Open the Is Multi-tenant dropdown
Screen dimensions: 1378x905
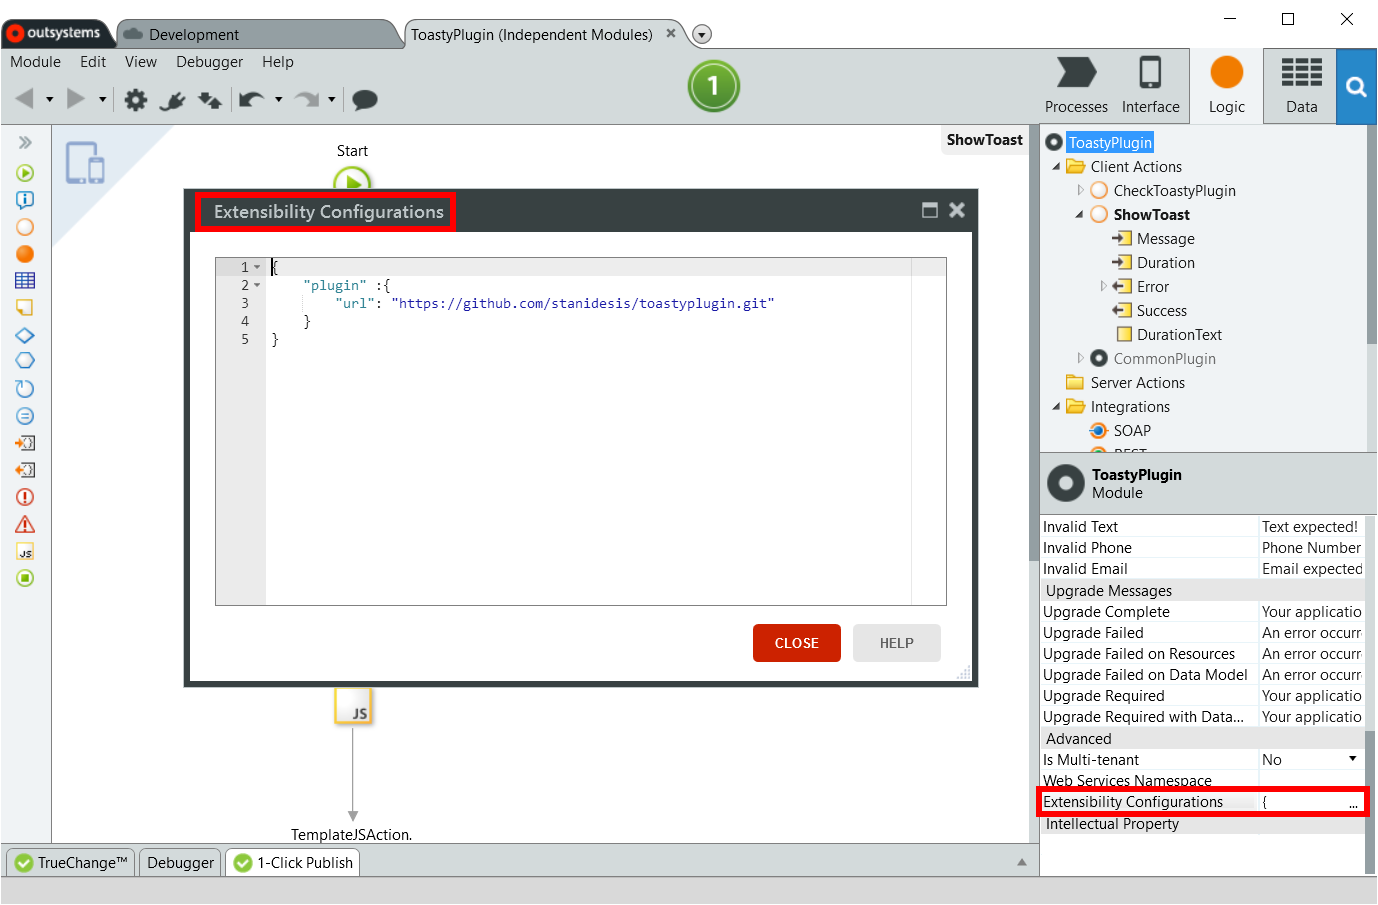(x=1352, y=759)
